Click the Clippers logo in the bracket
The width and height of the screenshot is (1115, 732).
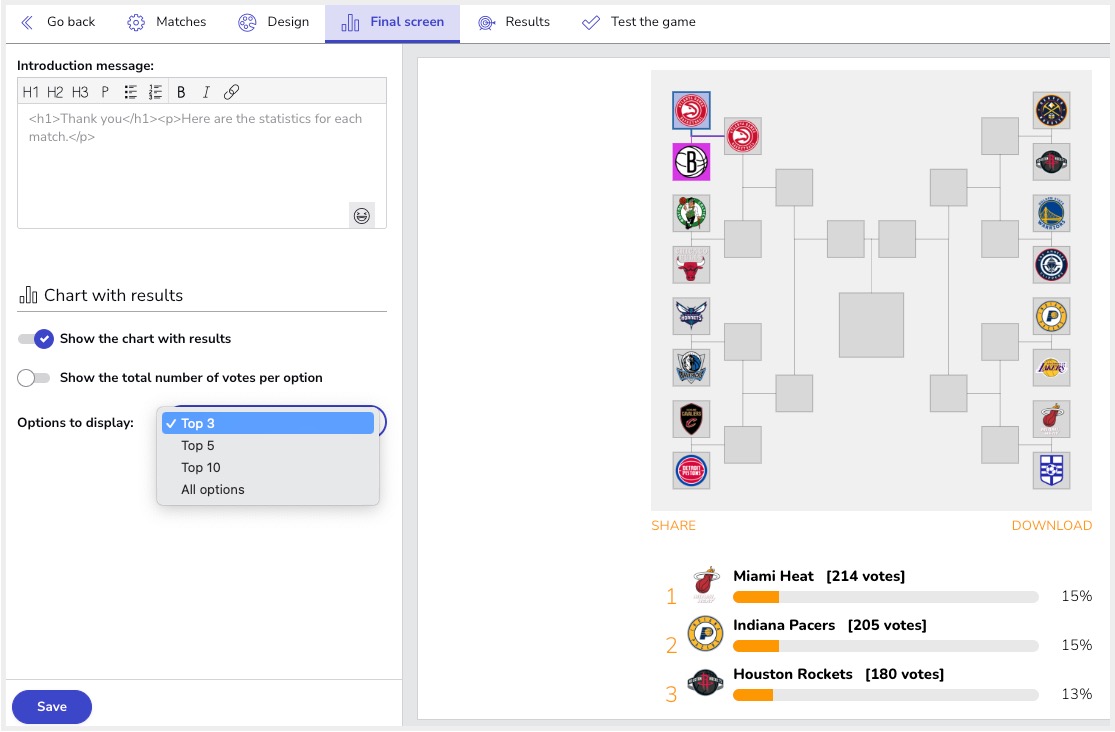click(1052, 265)
